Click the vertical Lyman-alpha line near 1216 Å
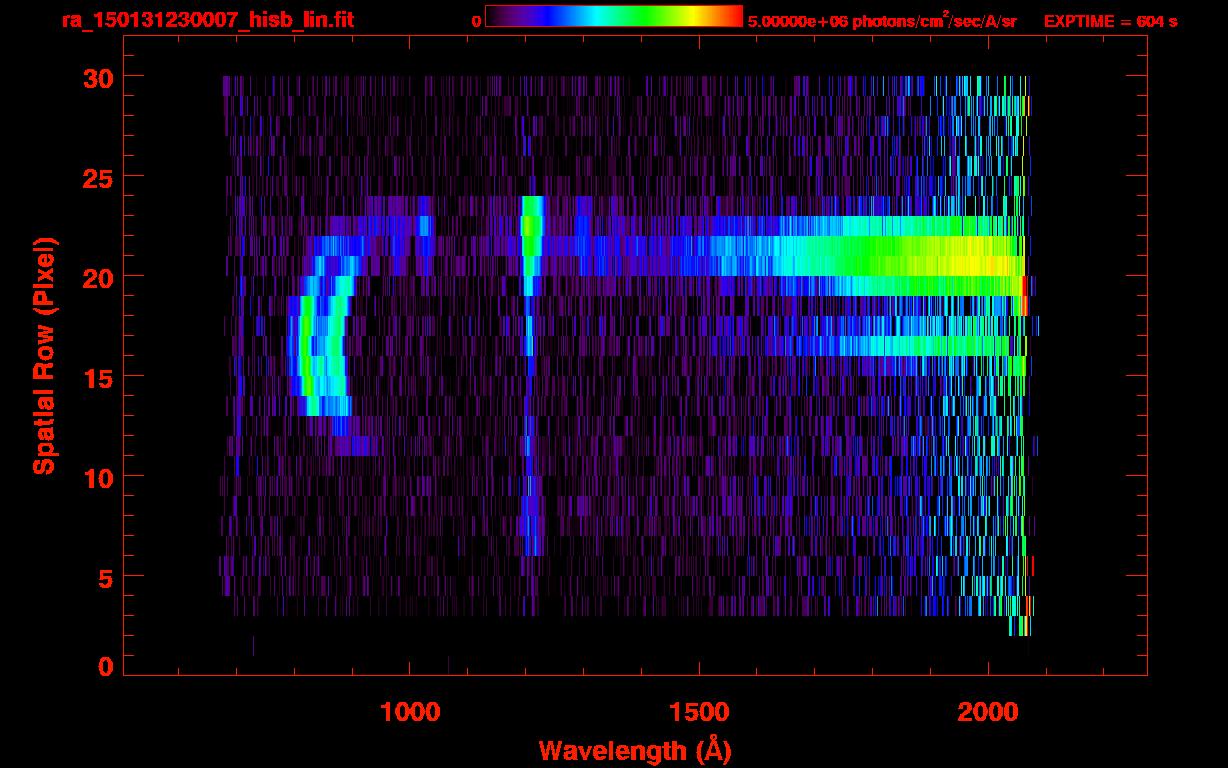1228x768 pixels. [x=530, y=375]
